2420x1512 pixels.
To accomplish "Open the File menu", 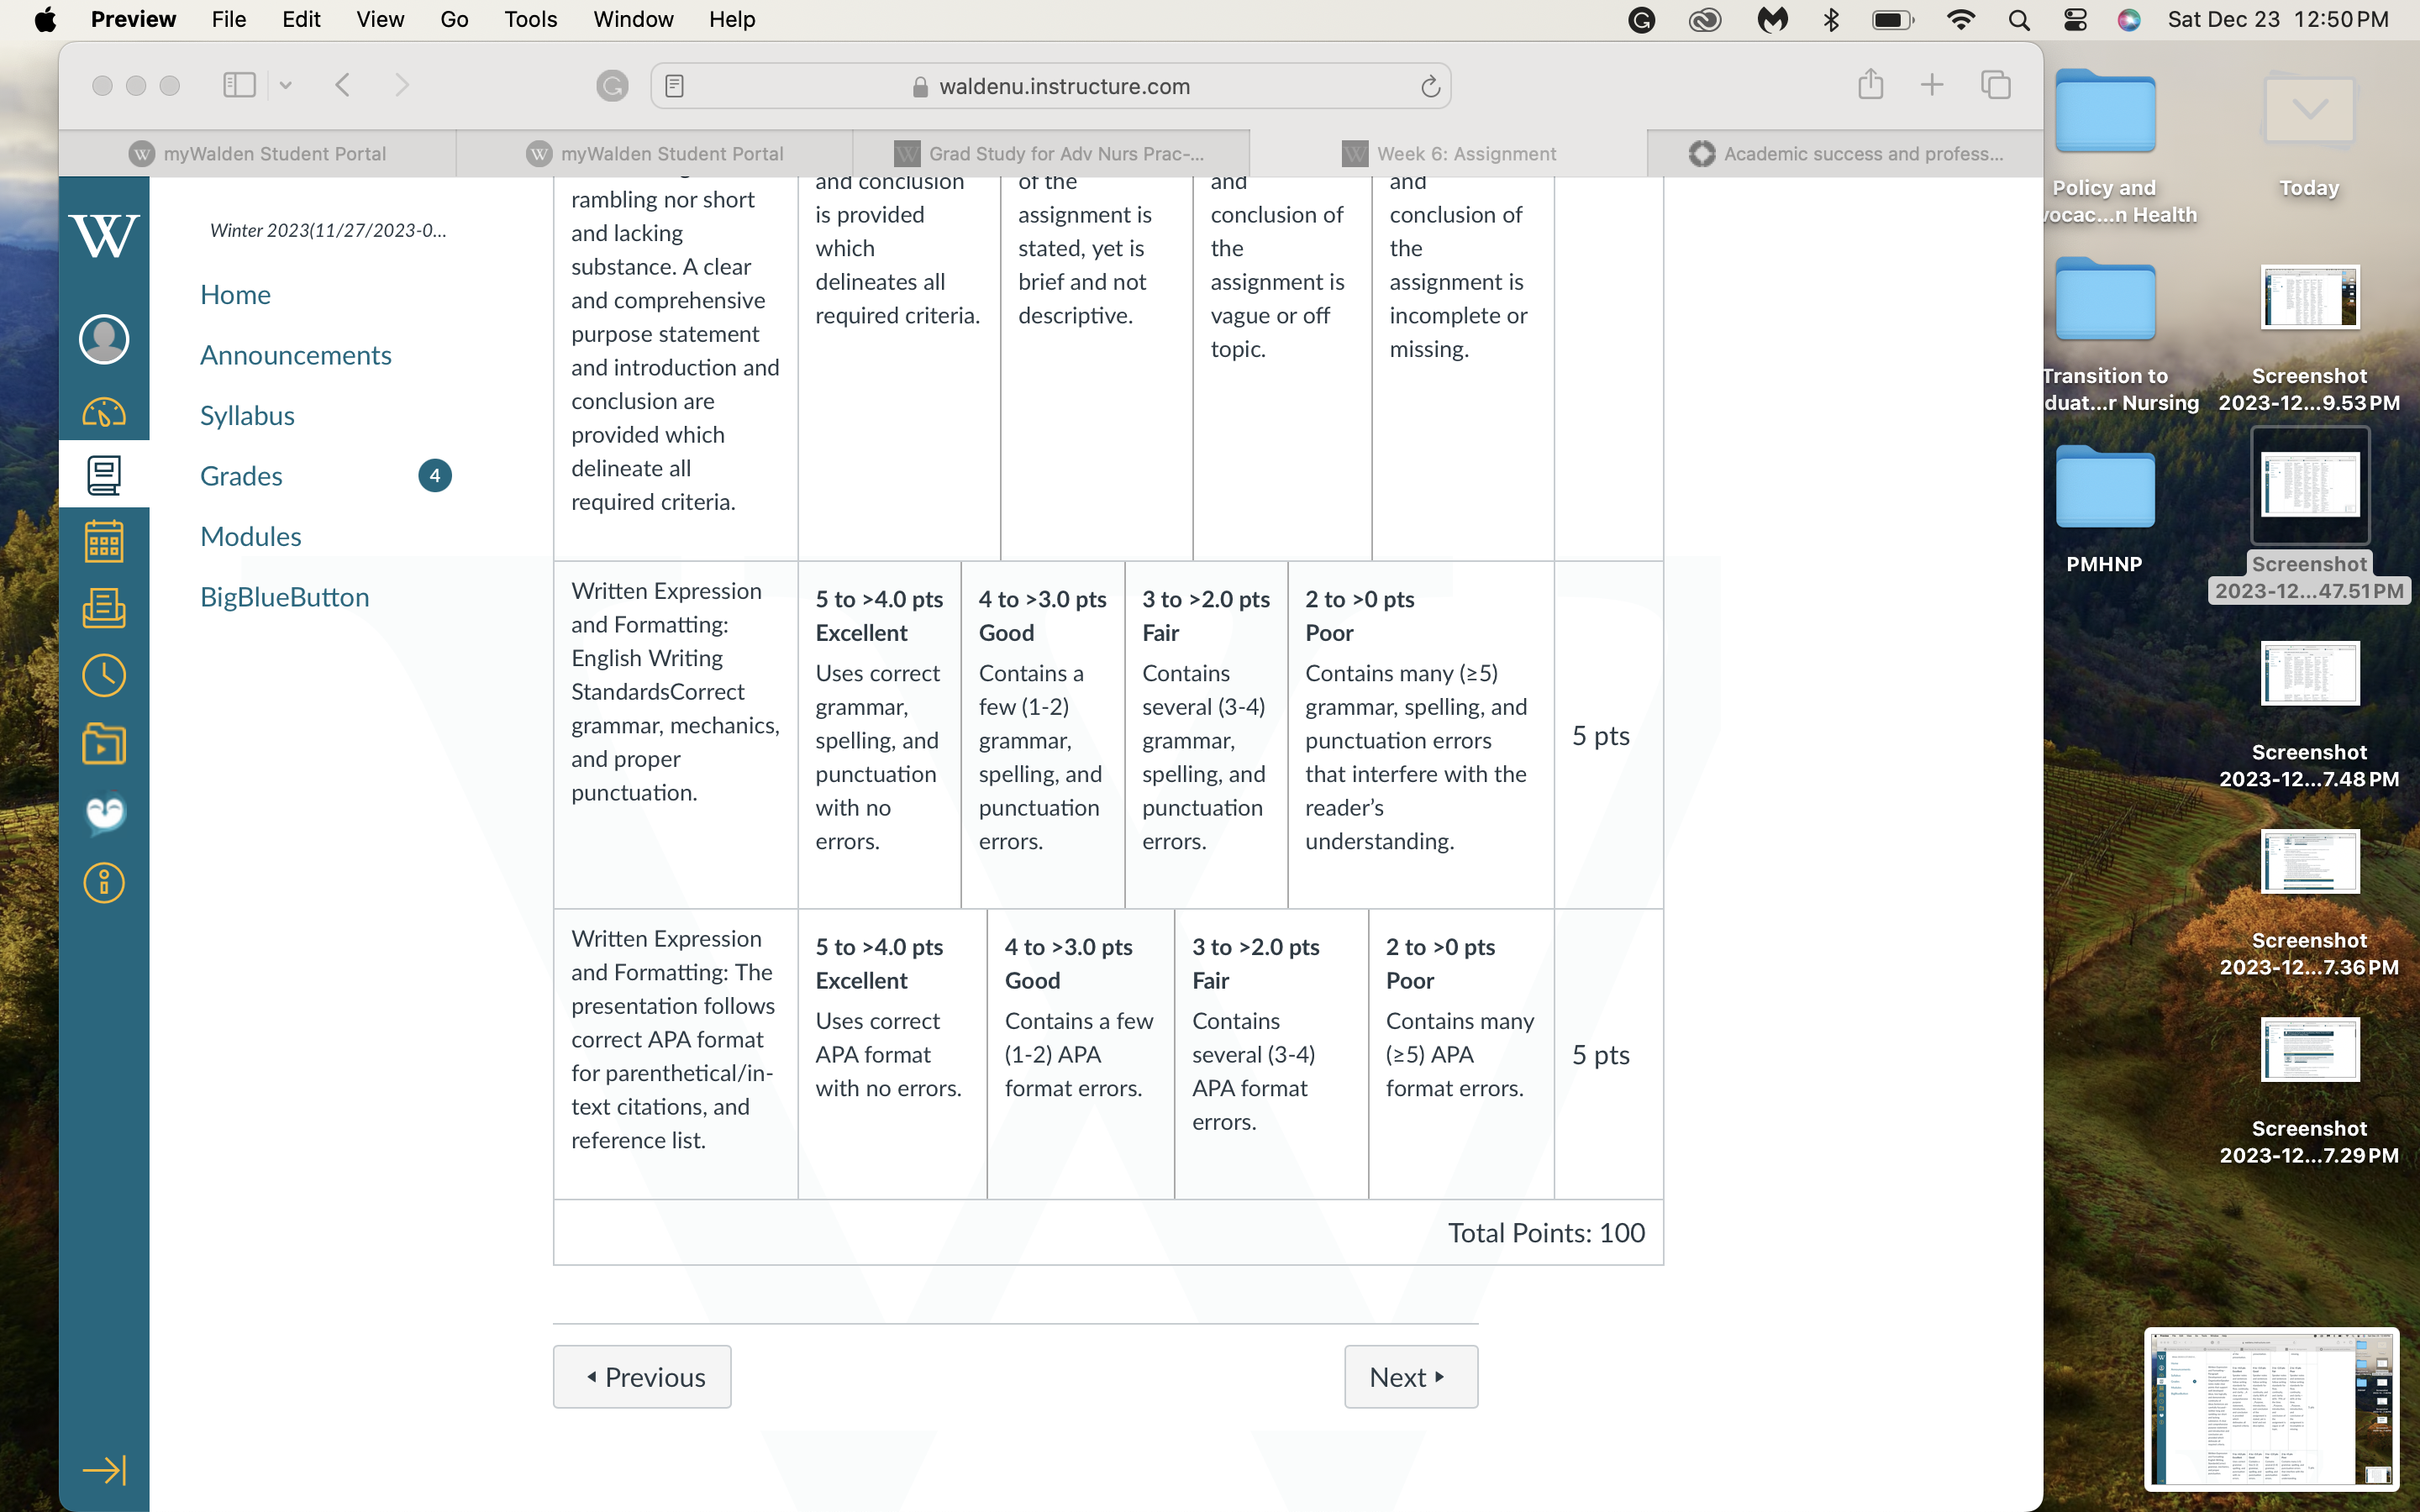I will [229, 20].
